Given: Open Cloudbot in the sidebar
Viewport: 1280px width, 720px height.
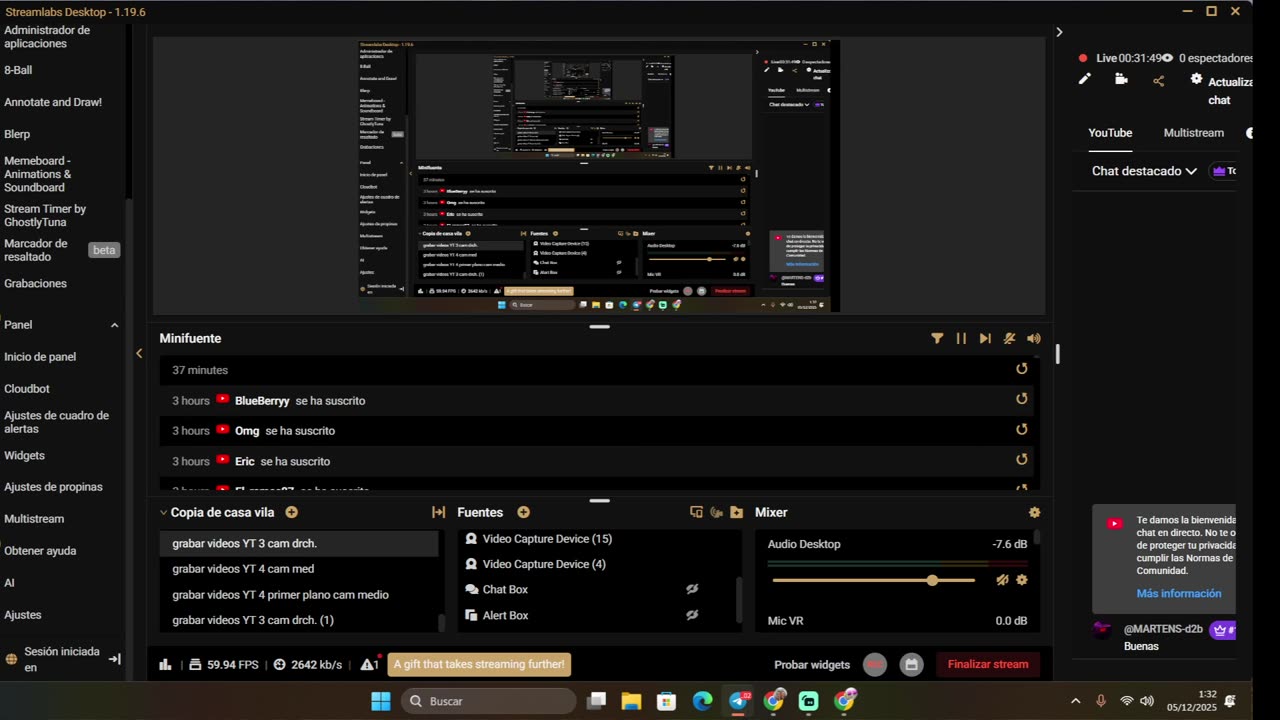Looking at the screenshot, I should click(x=27, y=389).
